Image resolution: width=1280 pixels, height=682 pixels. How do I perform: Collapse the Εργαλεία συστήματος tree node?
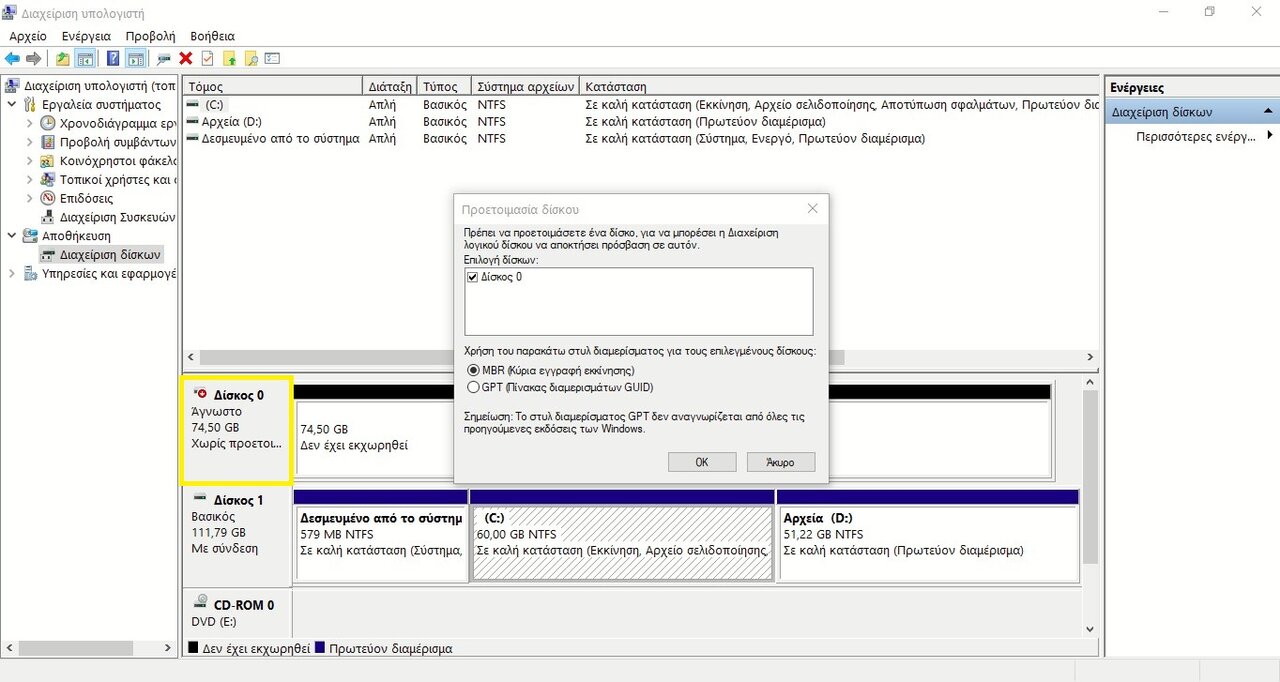pyautogui.click(x=12, y=105)
